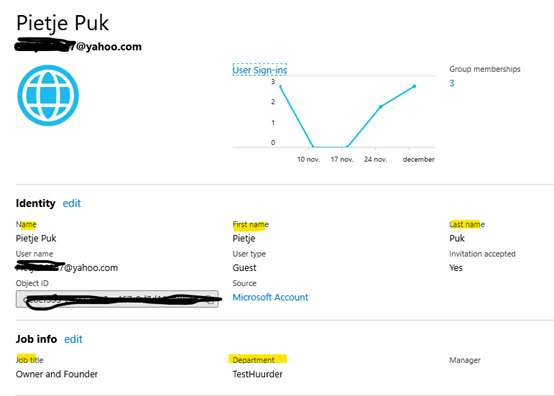The height and width of the screenshot is (396, 554).
Task: Click the December data point on chart
Action: [414, 86]
